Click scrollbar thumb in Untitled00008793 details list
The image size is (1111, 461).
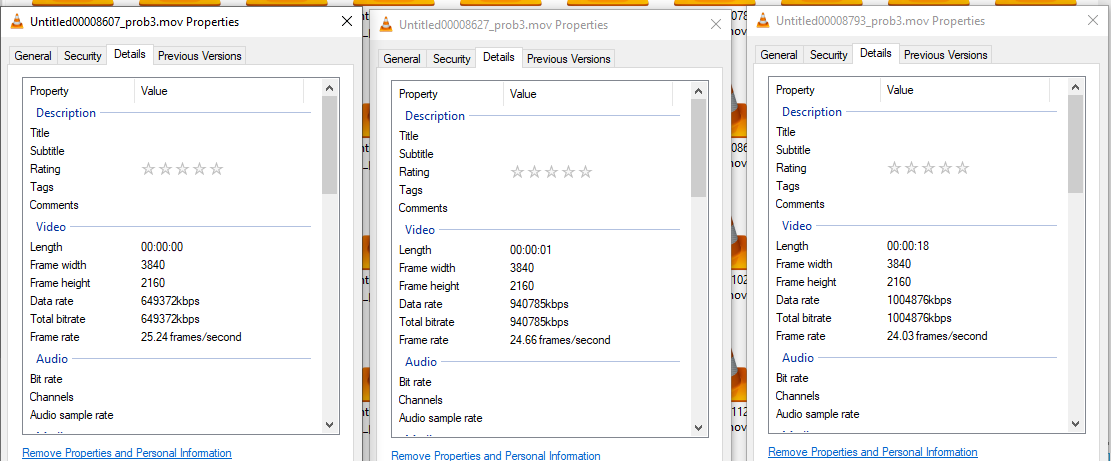pos(1076,144)
